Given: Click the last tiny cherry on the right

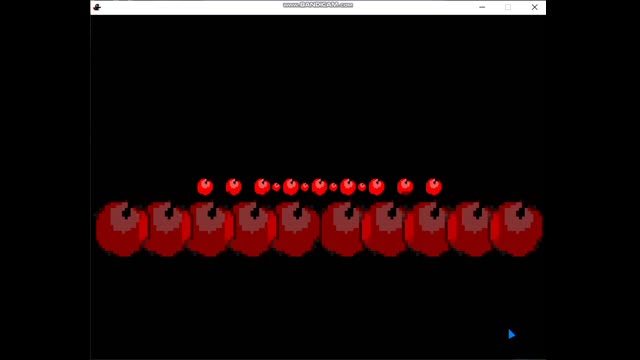Looking at the screenshot, I should click(362, 187).
